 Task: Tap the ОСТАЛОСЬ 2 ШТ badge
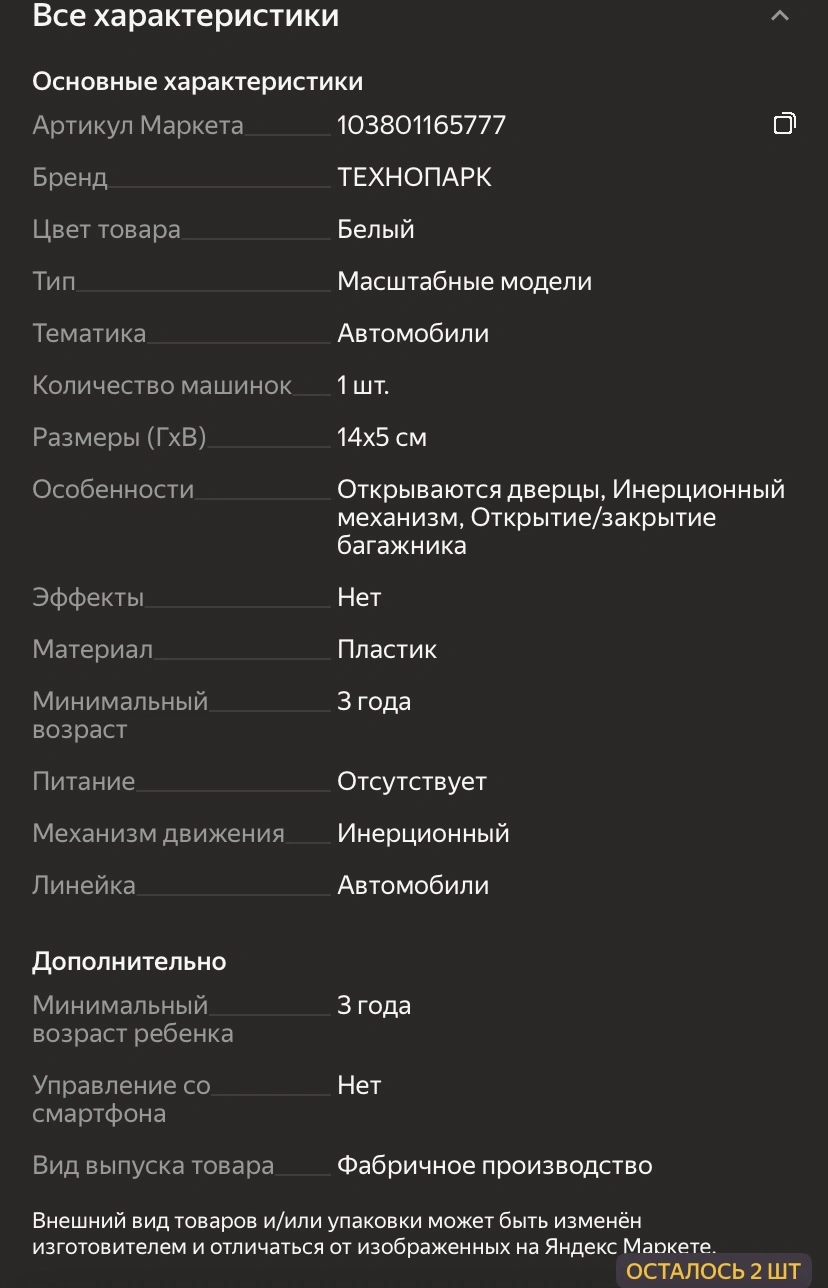click(713, 1271)
